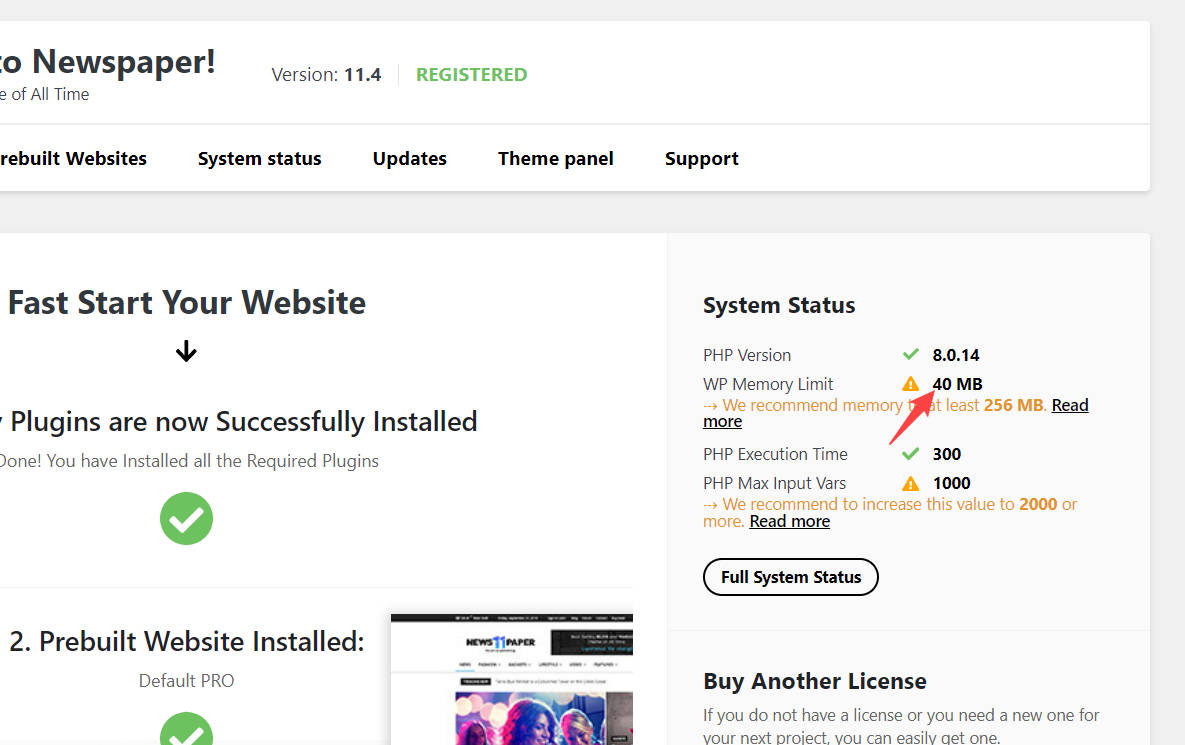Select the 40 MB memory limit value
The image size is (1185, 745).
(x=958, y=384)
